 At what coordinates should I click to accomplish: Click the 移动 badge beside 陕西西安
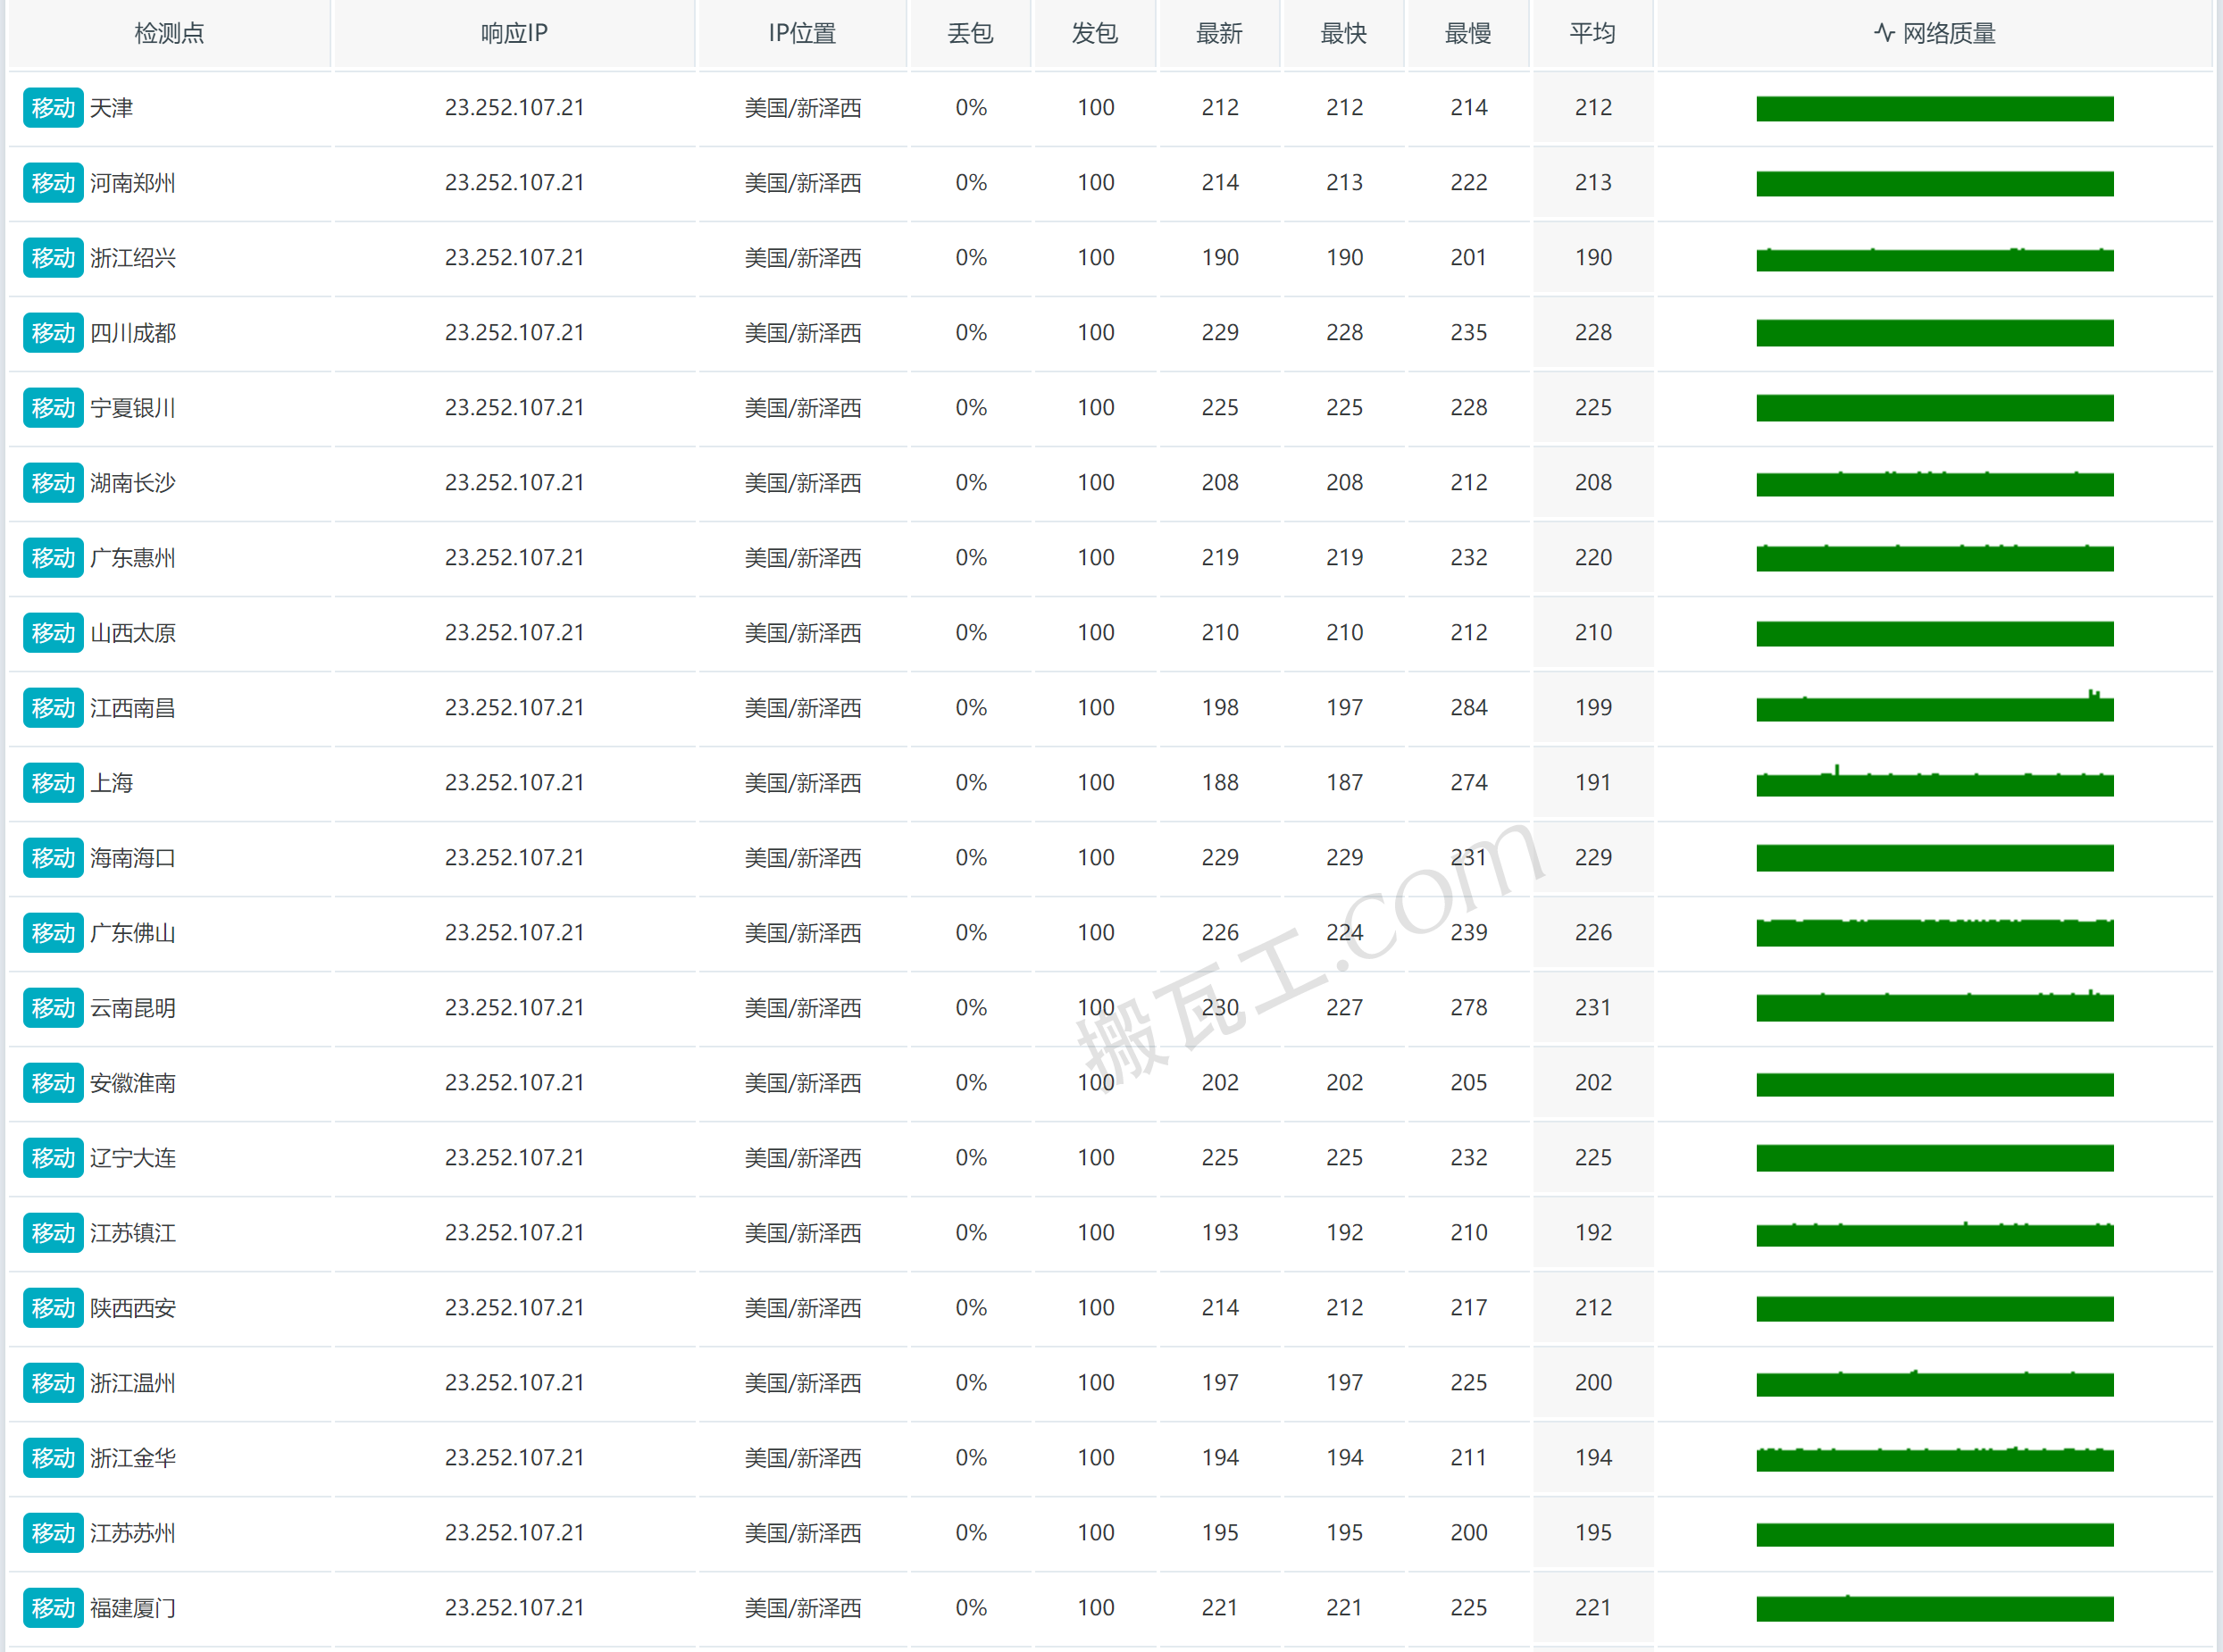tap(53, 1308)
